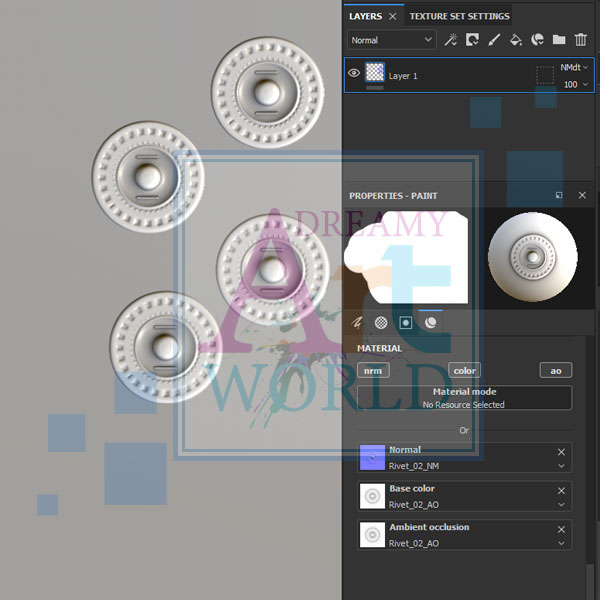
Task: Click the Material mode resource button
Action: coord(464,398)
